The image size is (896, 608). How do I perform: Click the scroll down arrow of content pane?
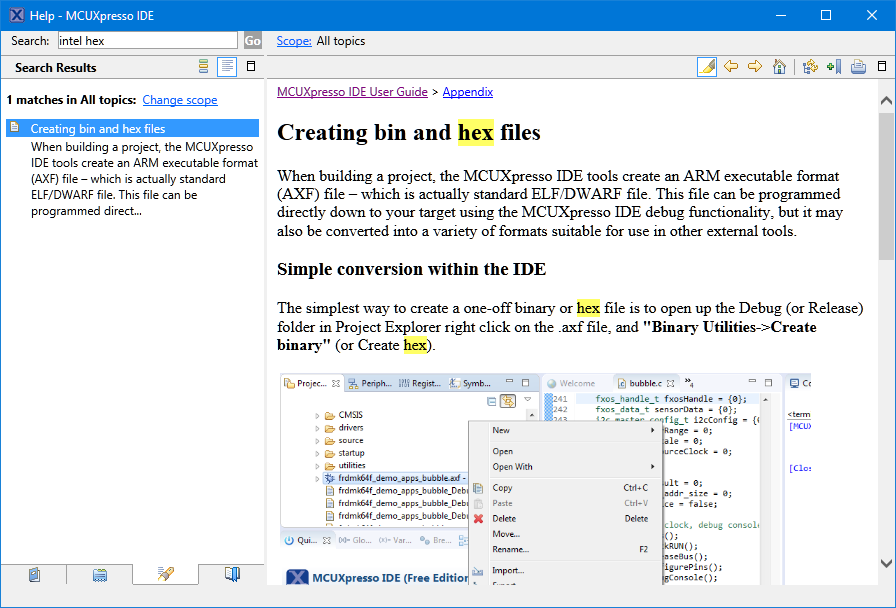pyautogui.click(x=886, y=563)
